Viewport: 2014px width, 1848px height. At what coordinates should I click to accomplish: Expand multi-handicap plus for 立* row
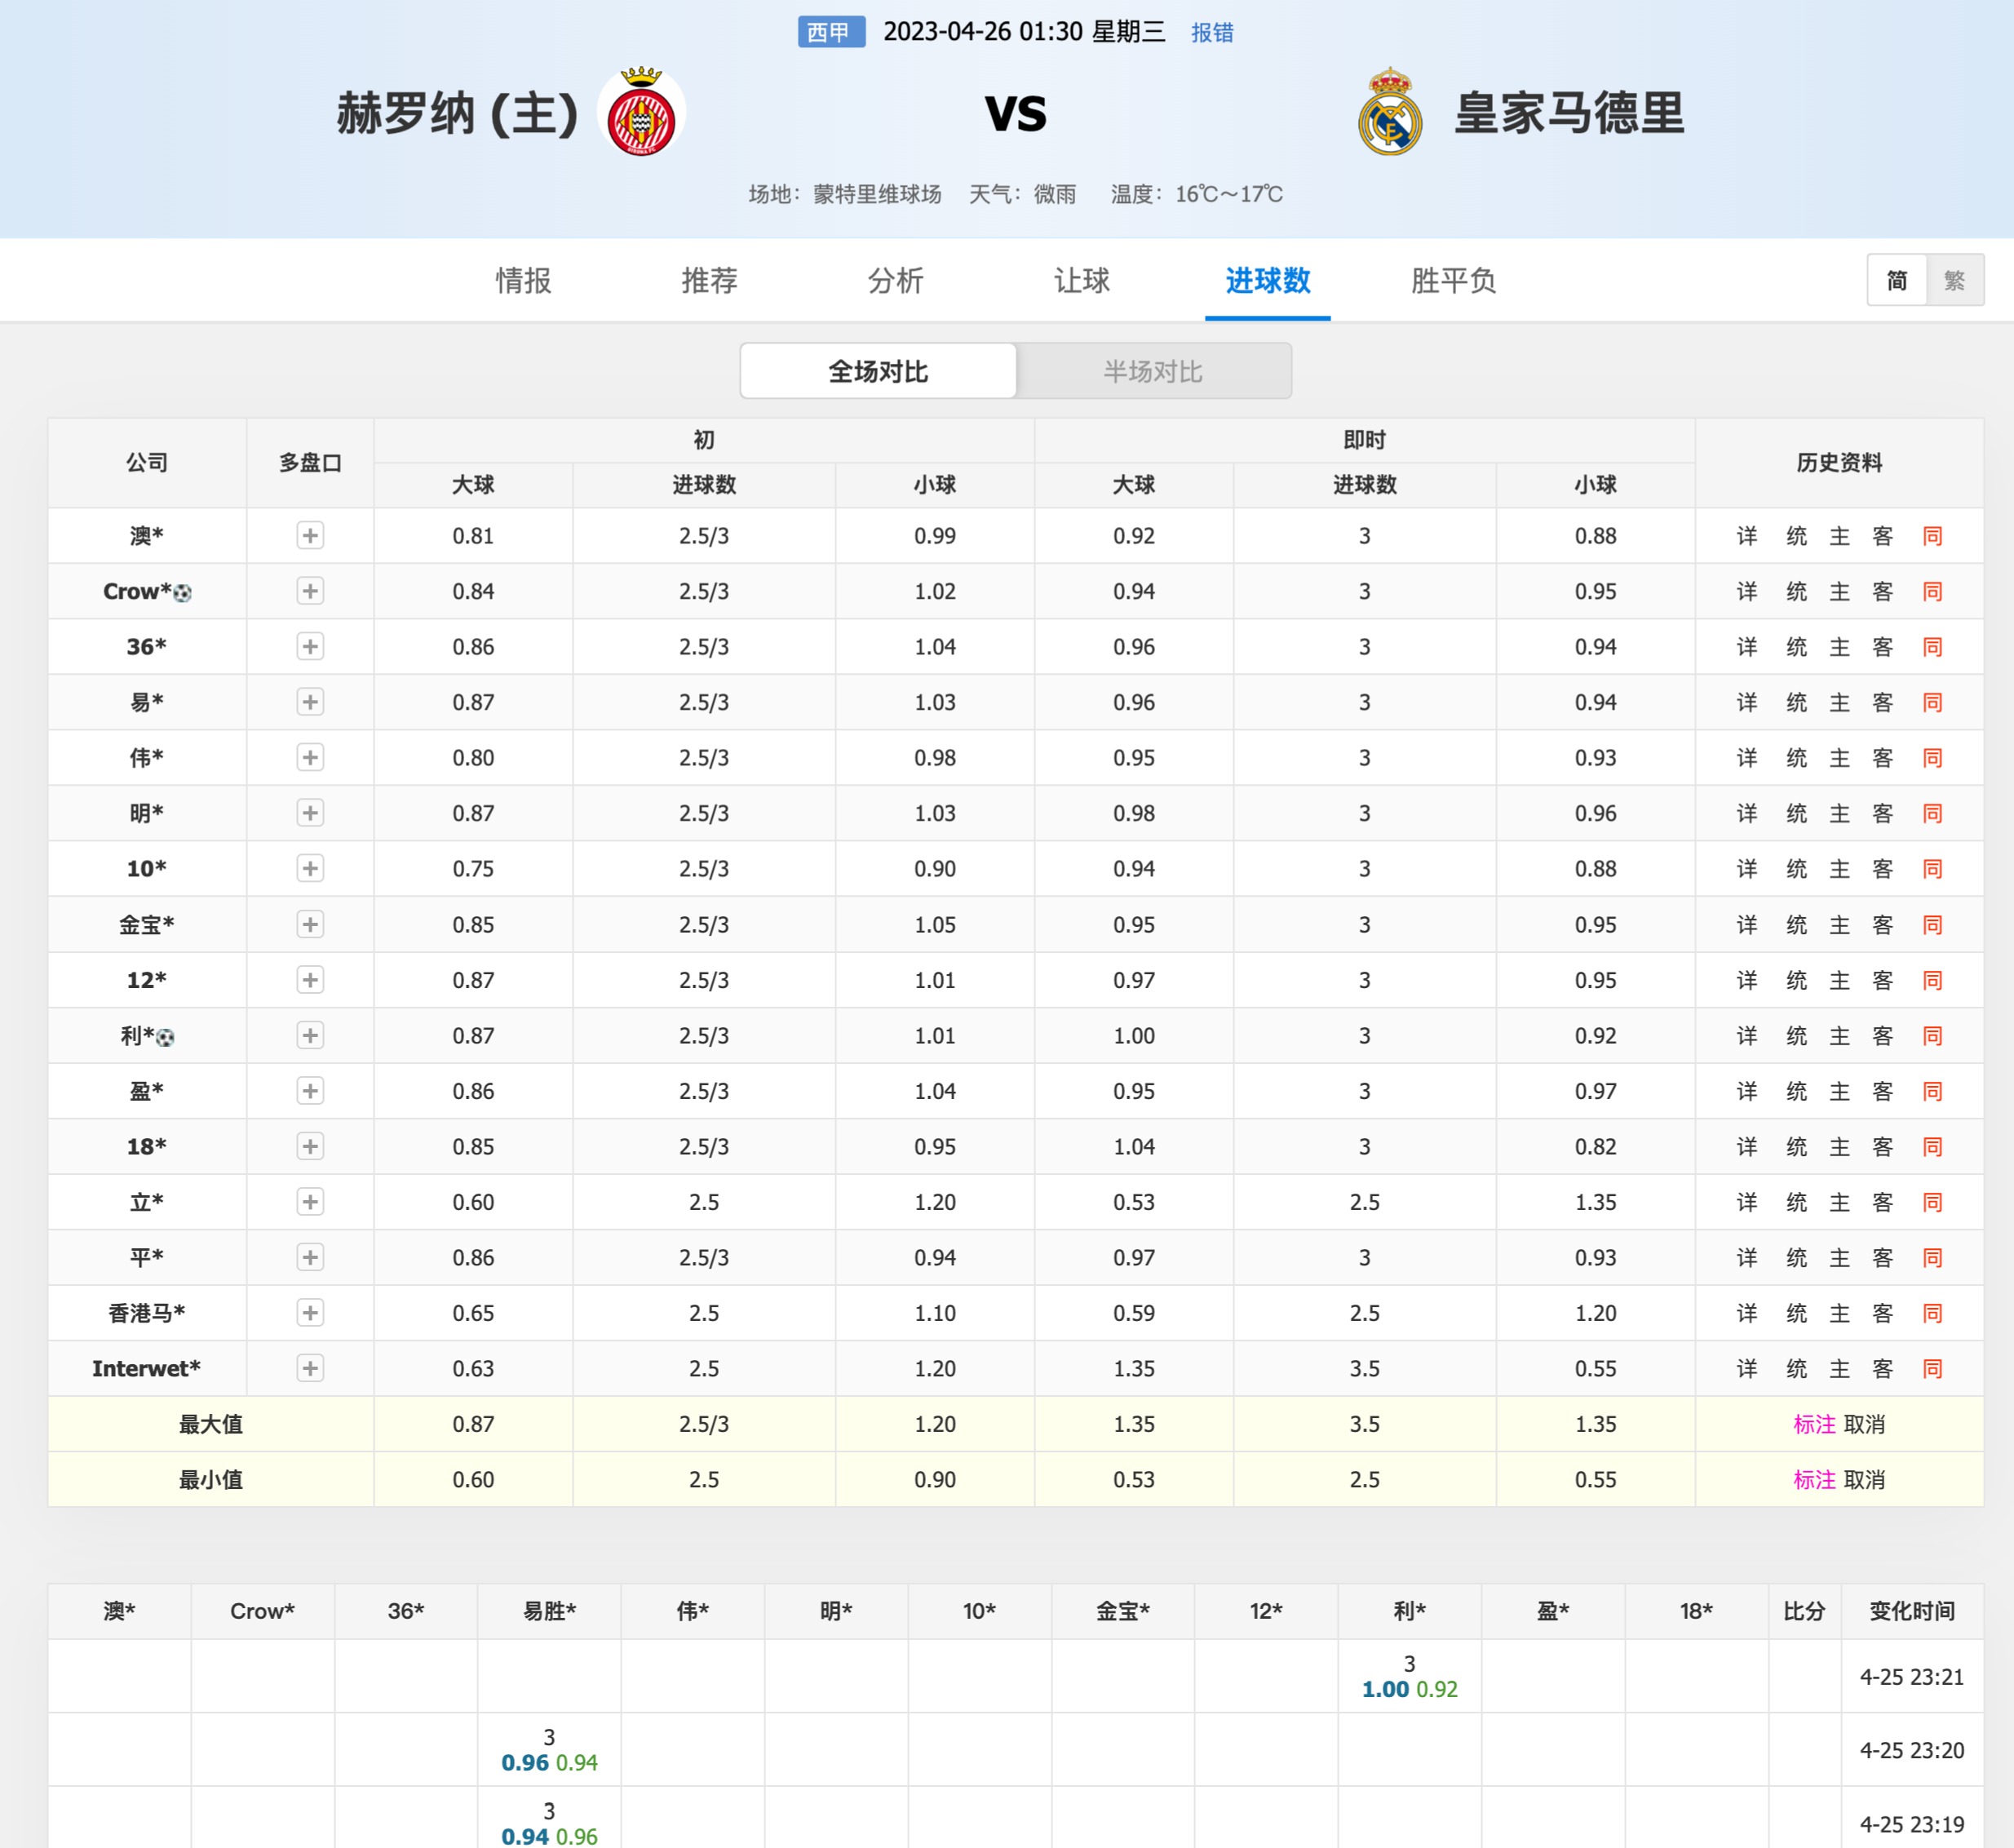click(310, 1202)
